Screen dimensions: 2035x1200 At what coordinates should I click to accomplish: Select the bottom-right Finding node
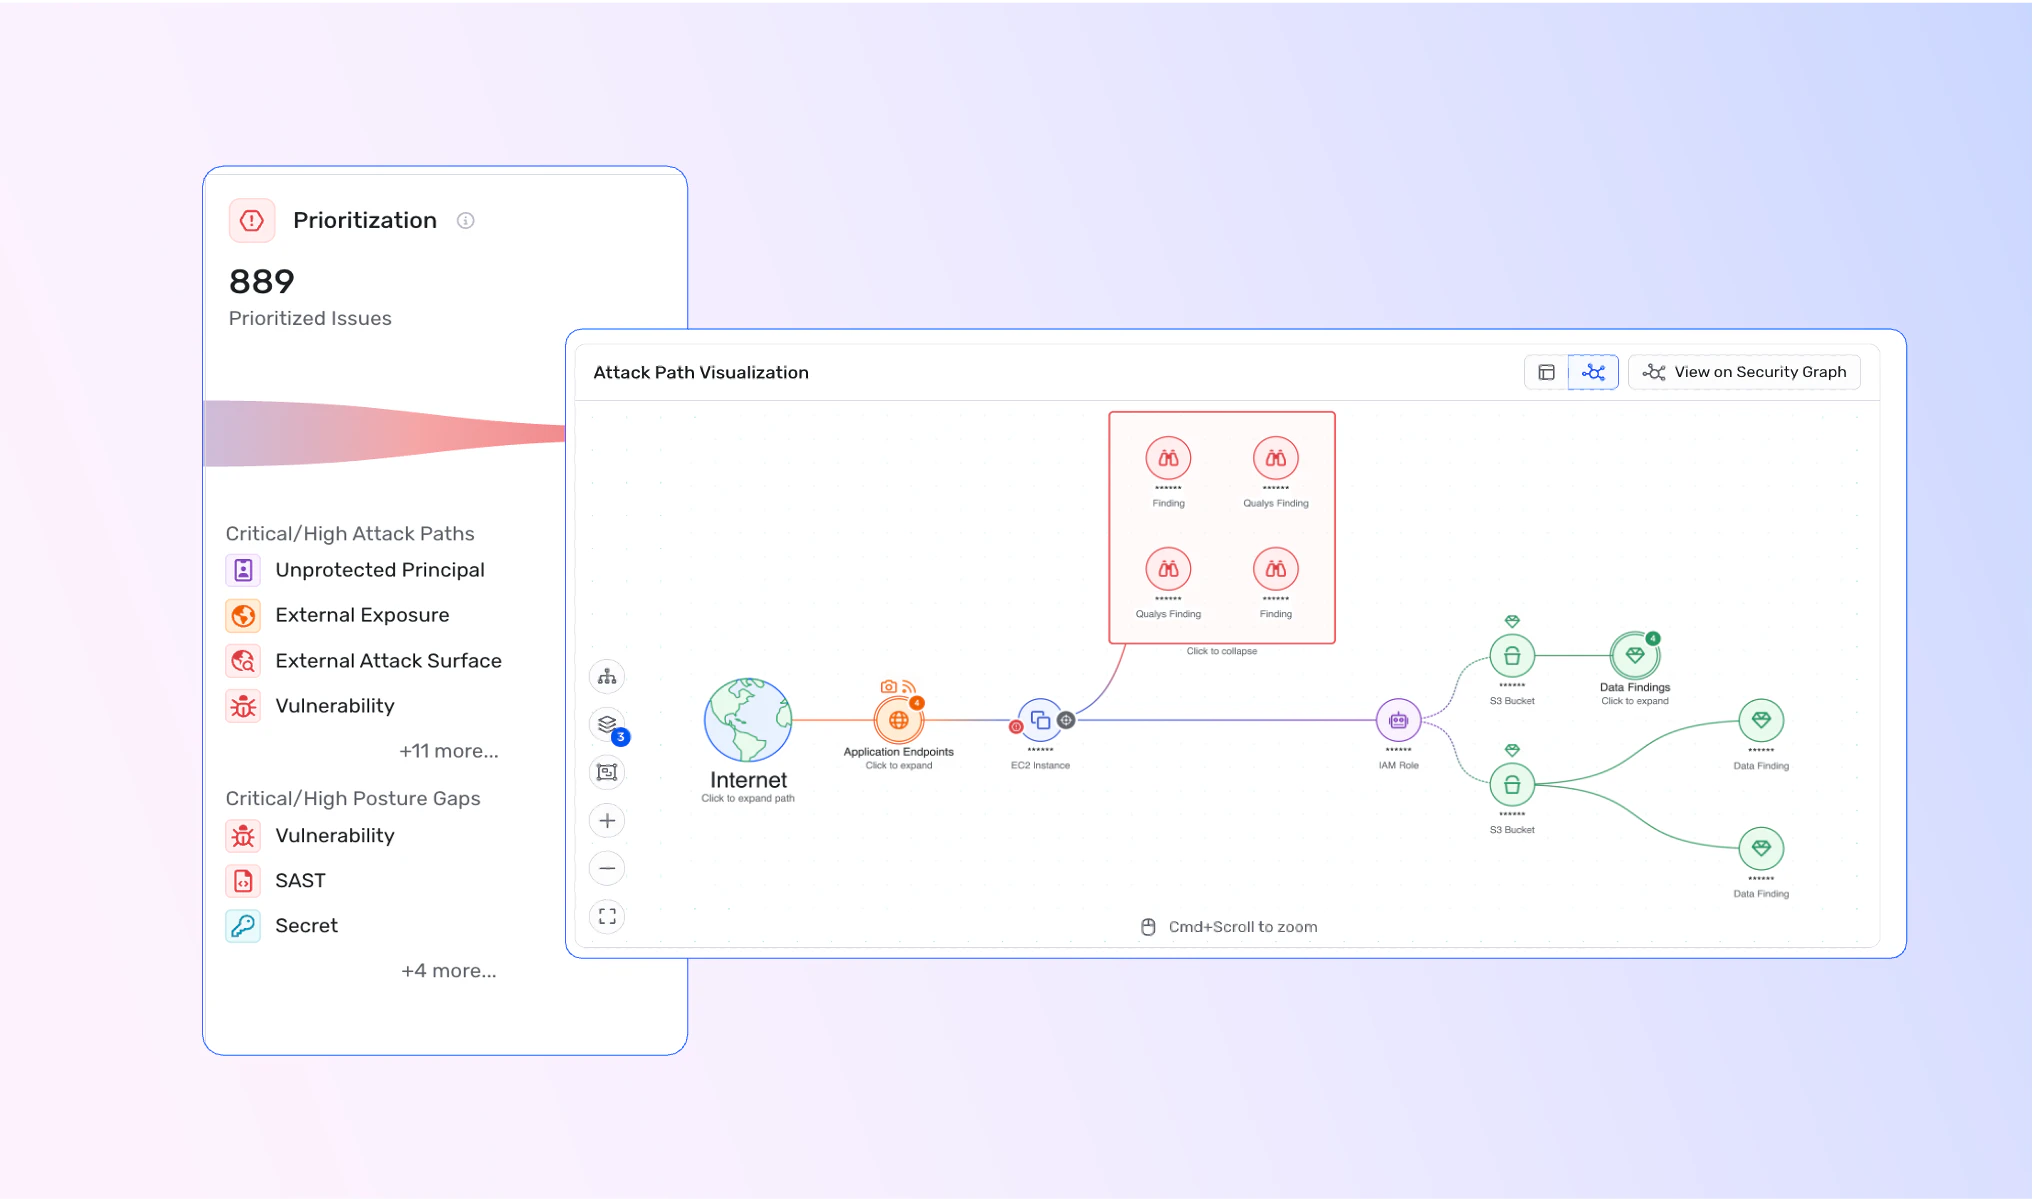(1276, 569)
